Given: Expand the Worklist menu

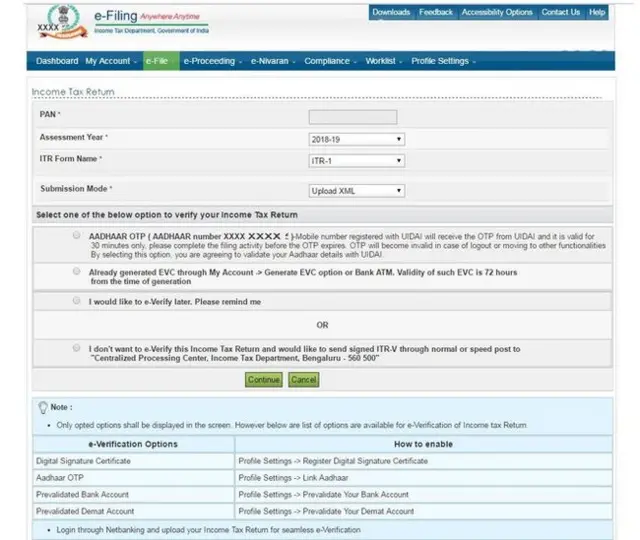Looking at the screenshot, I should point(384,61).
